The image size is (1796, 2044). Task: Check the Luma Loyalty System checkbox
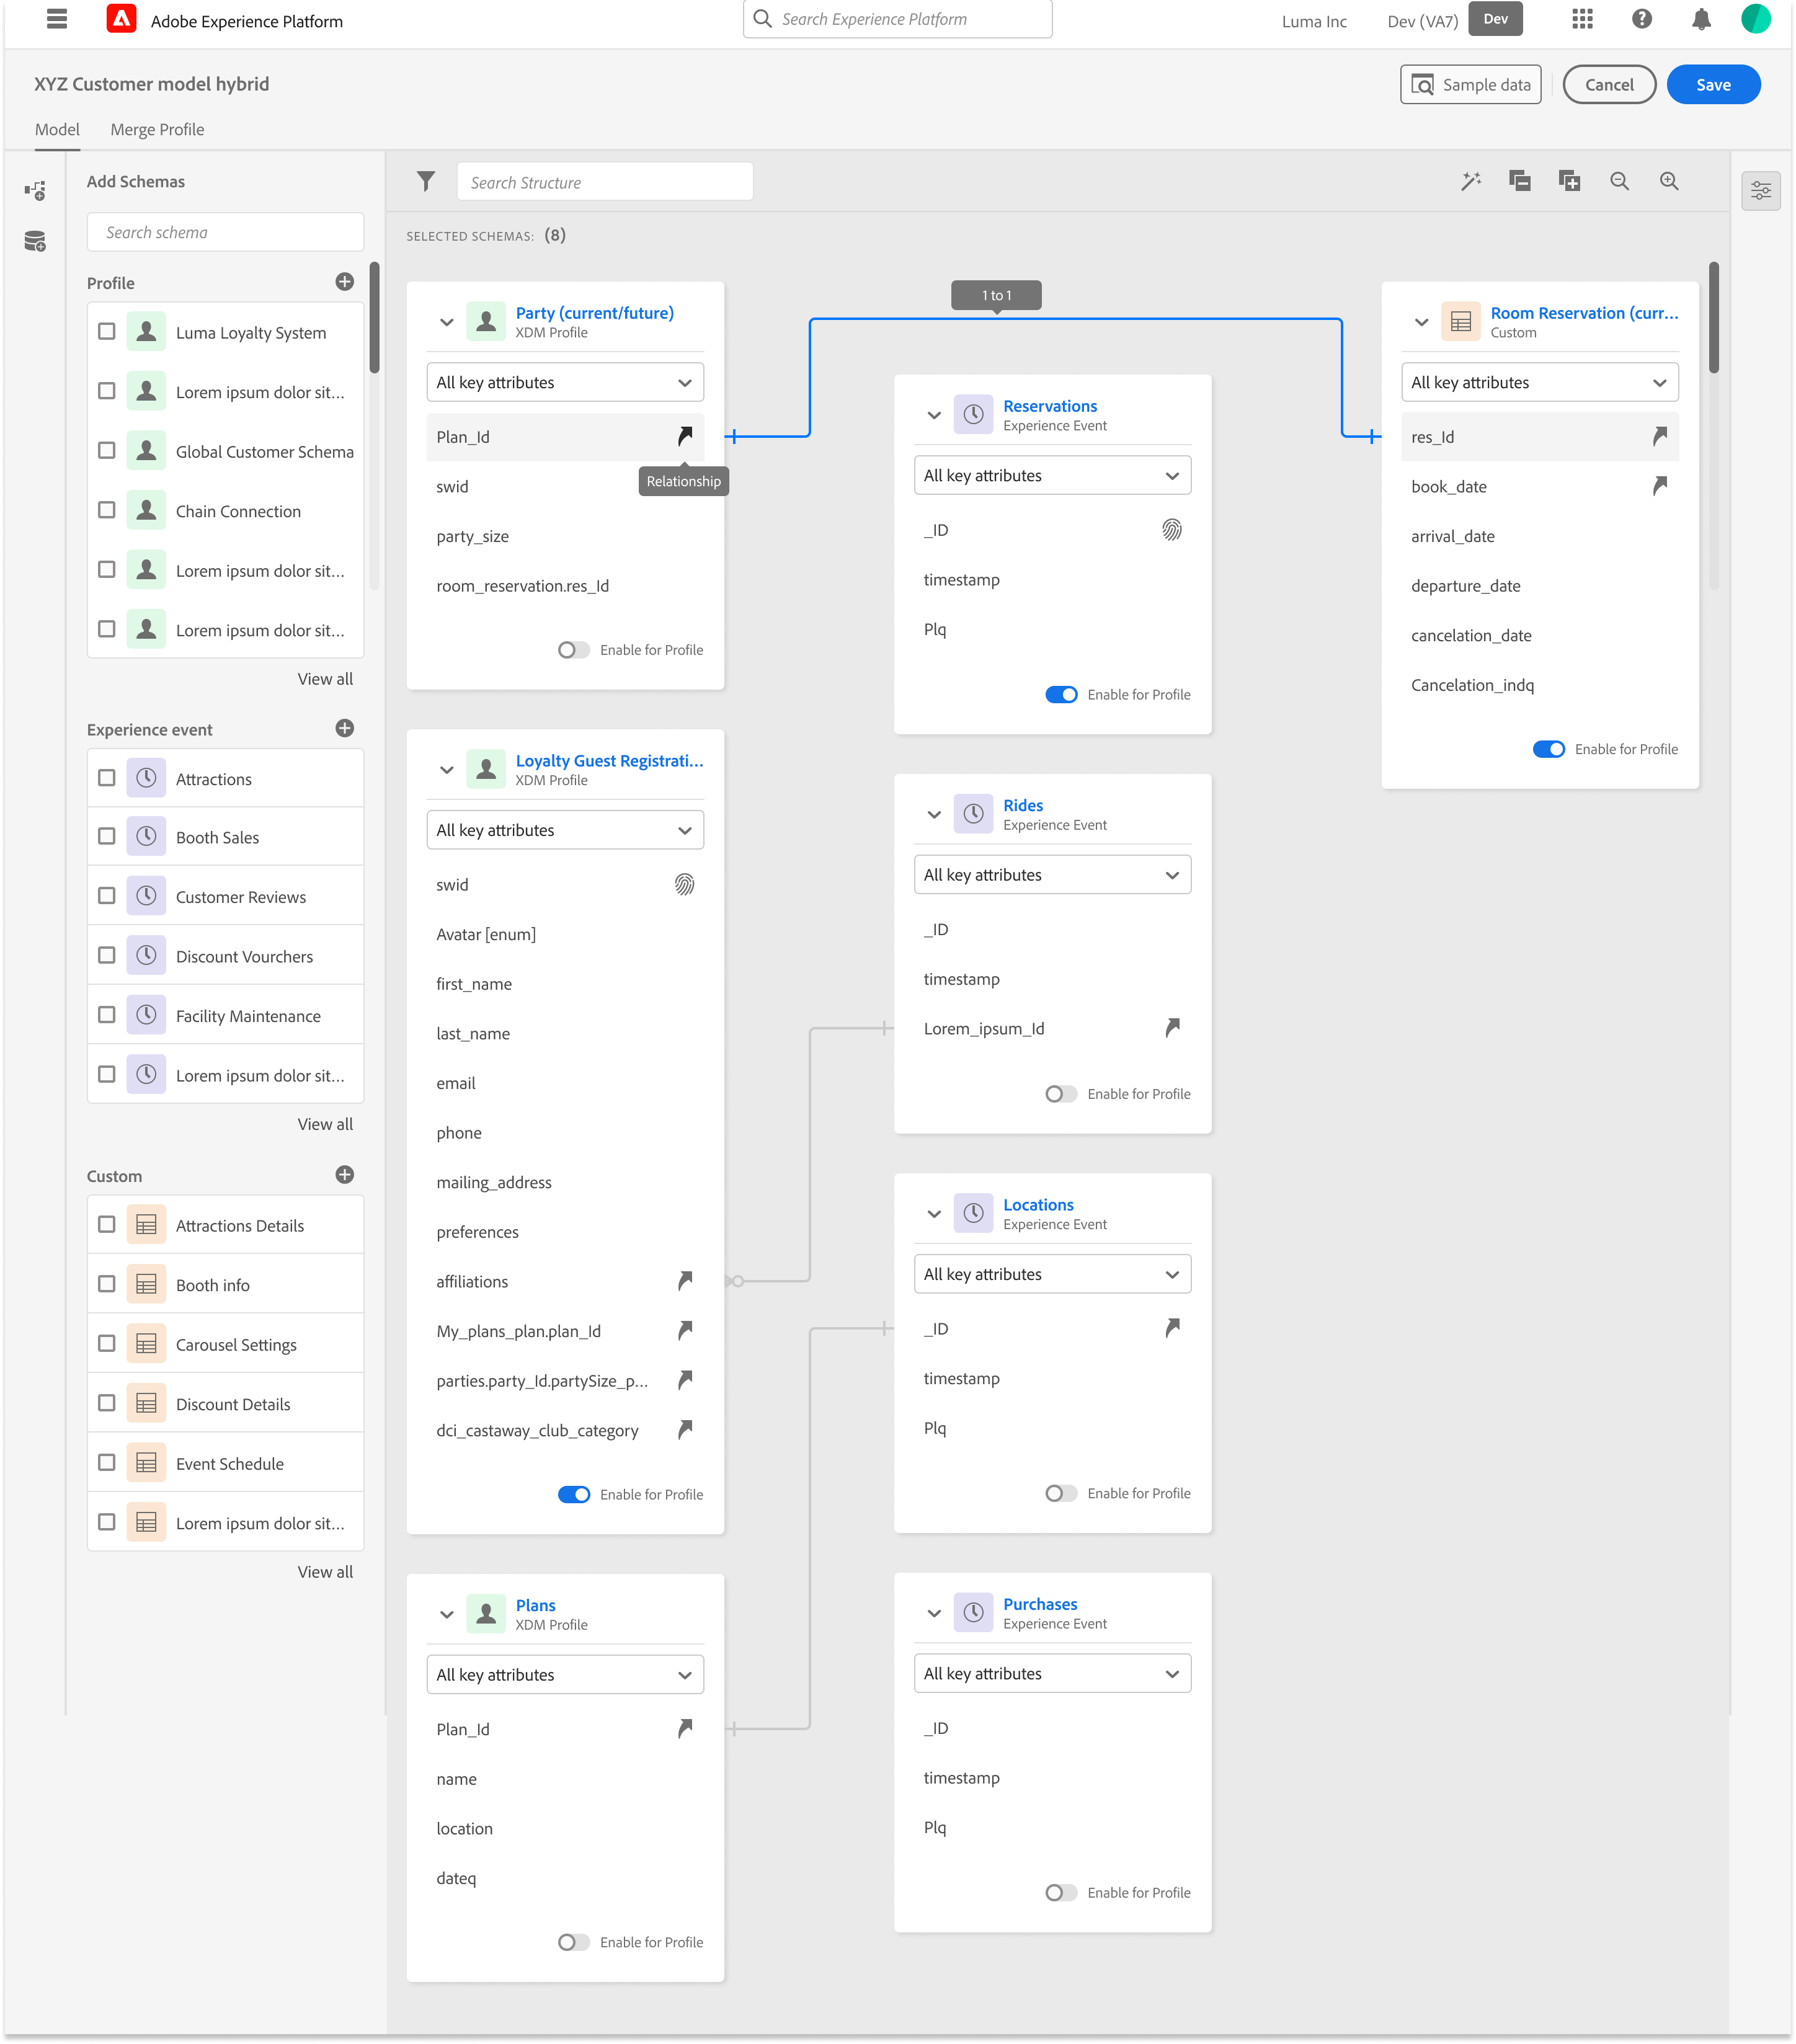click(x=107, y=332)
